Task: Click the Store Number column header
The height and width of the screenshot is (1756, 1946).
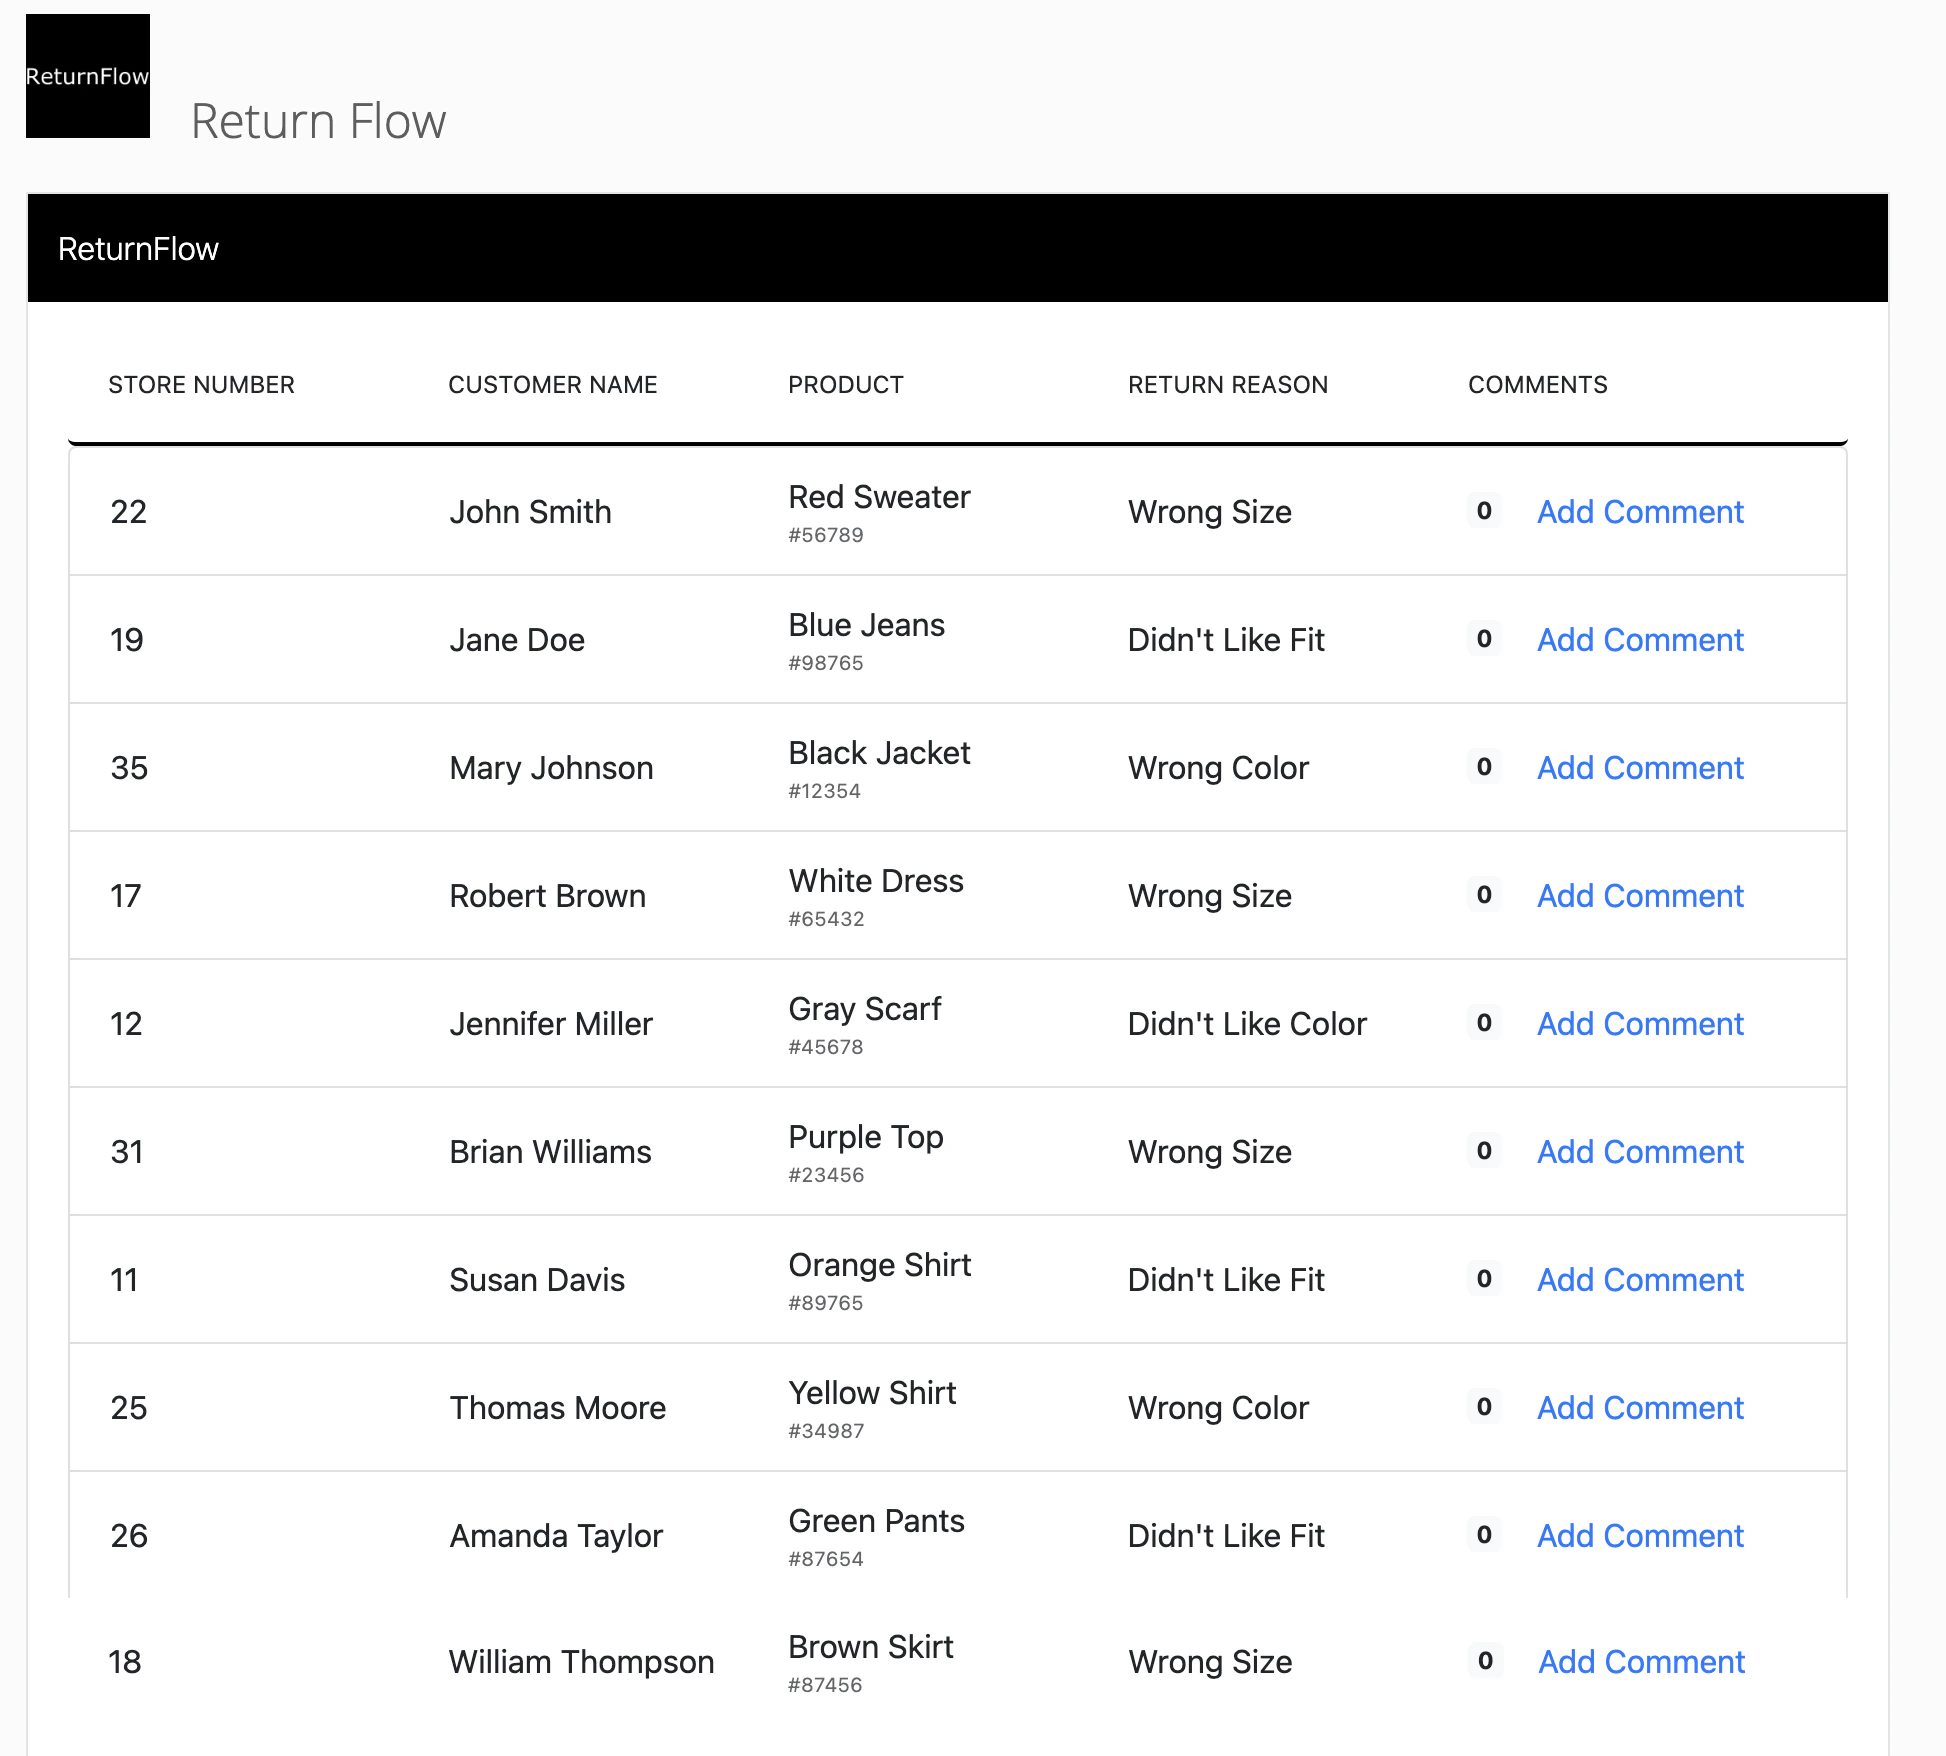Action: (201, 385)
